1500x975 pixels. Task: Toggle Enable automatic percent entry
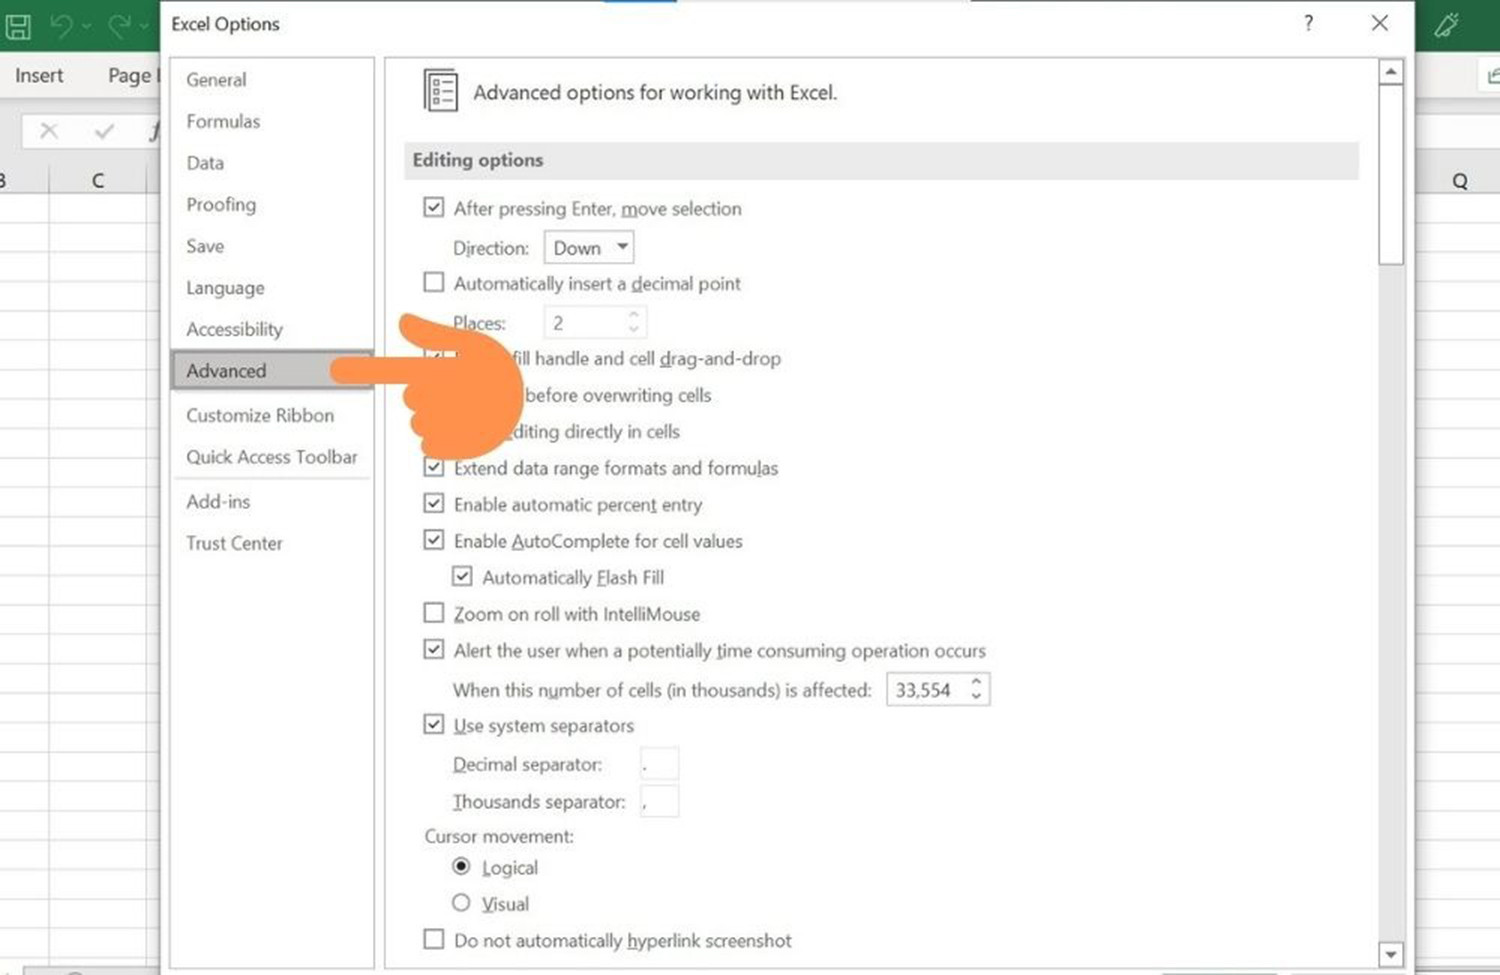click(x=434, y=504)
